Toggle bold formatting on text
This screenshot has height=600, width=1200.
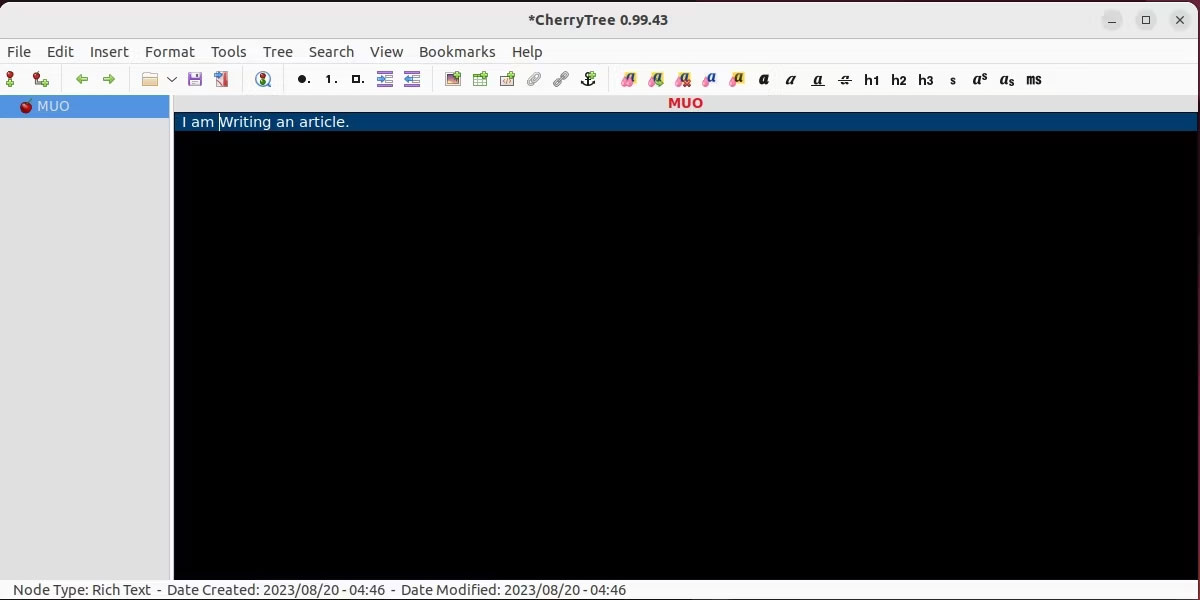pos(763,79)
